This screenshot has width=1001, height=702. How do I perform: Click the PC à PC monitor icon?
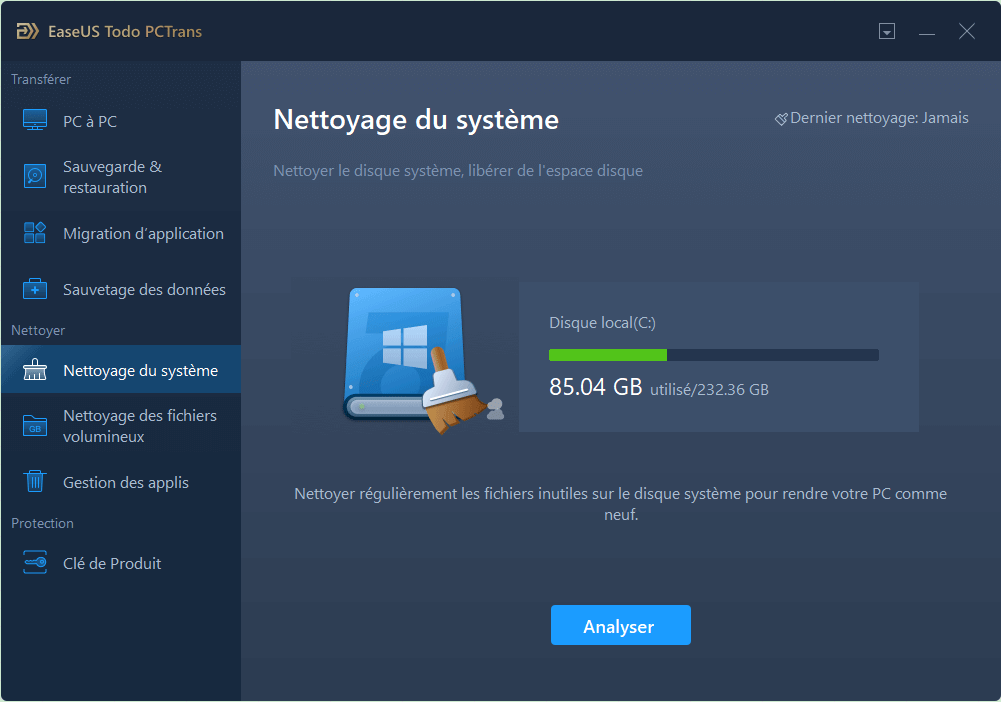(35, 121)
